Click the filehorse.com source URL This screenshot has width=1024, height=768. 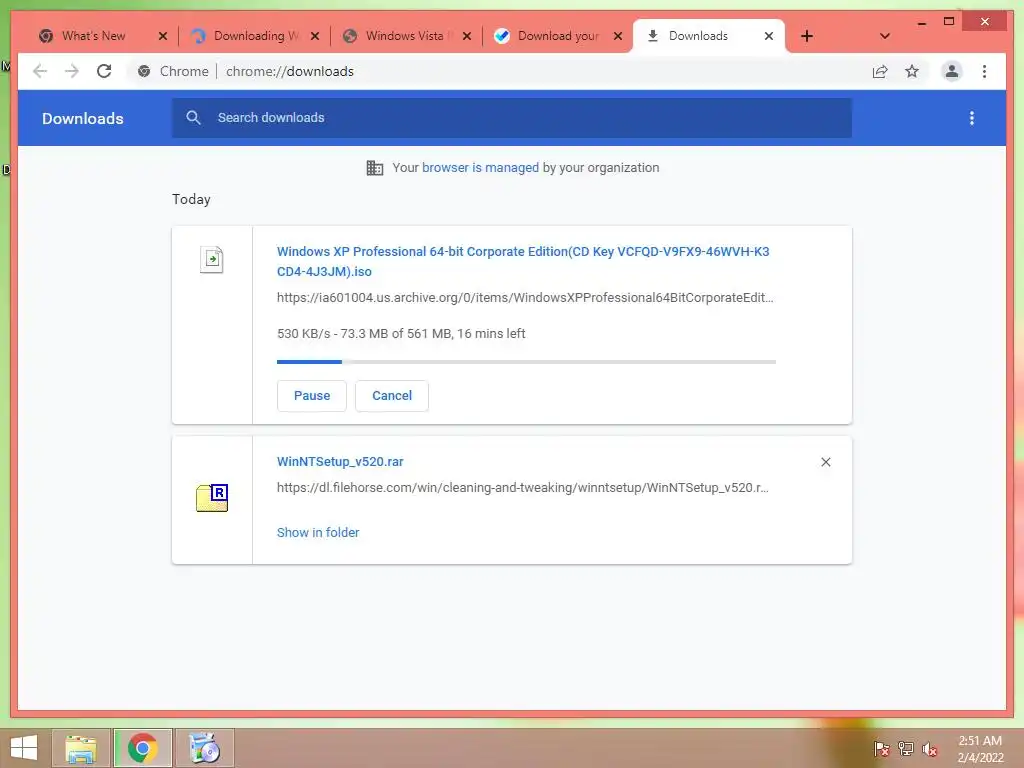tap(522, 487)
